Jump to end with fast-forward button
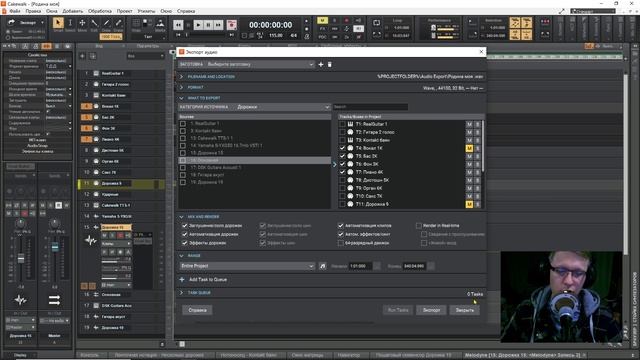This screenshot has width=640, height=360. coord(218,25)
